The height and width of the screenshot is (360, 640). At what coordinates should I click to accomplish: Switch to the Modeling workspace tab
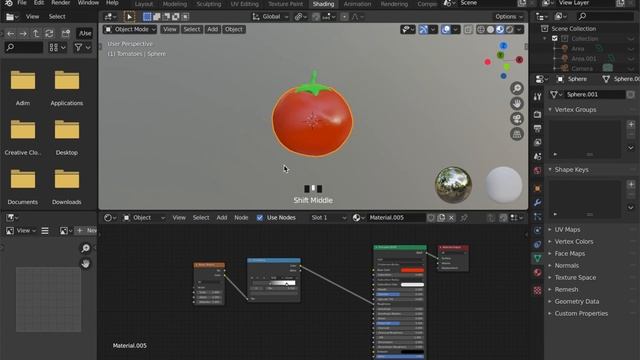click(x=175, y=4)
